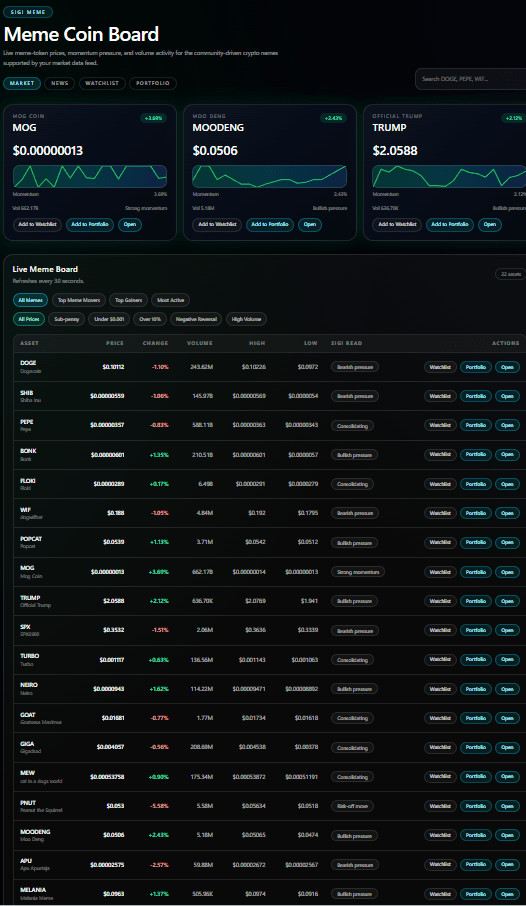Select the Top Meme Movers filter
526x906 pixels.
coord(79,300)
